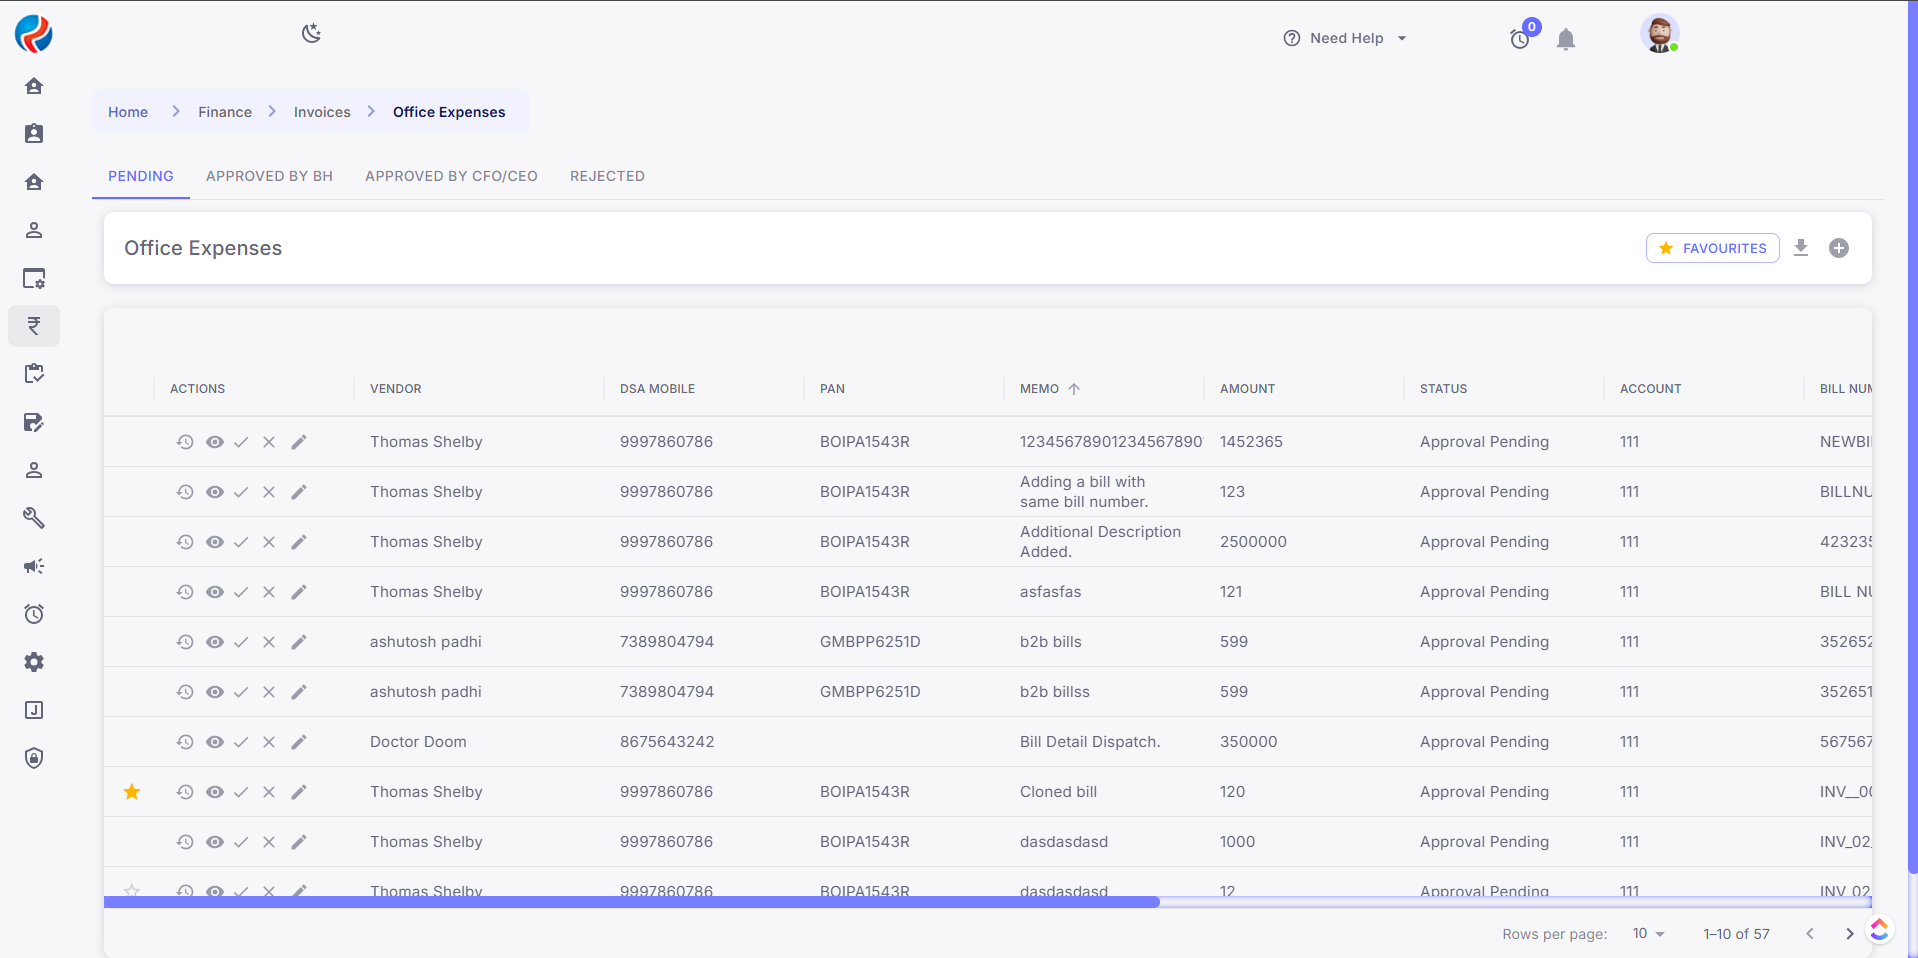
Task: Download the office expenses list
Action: [1800, 248]
